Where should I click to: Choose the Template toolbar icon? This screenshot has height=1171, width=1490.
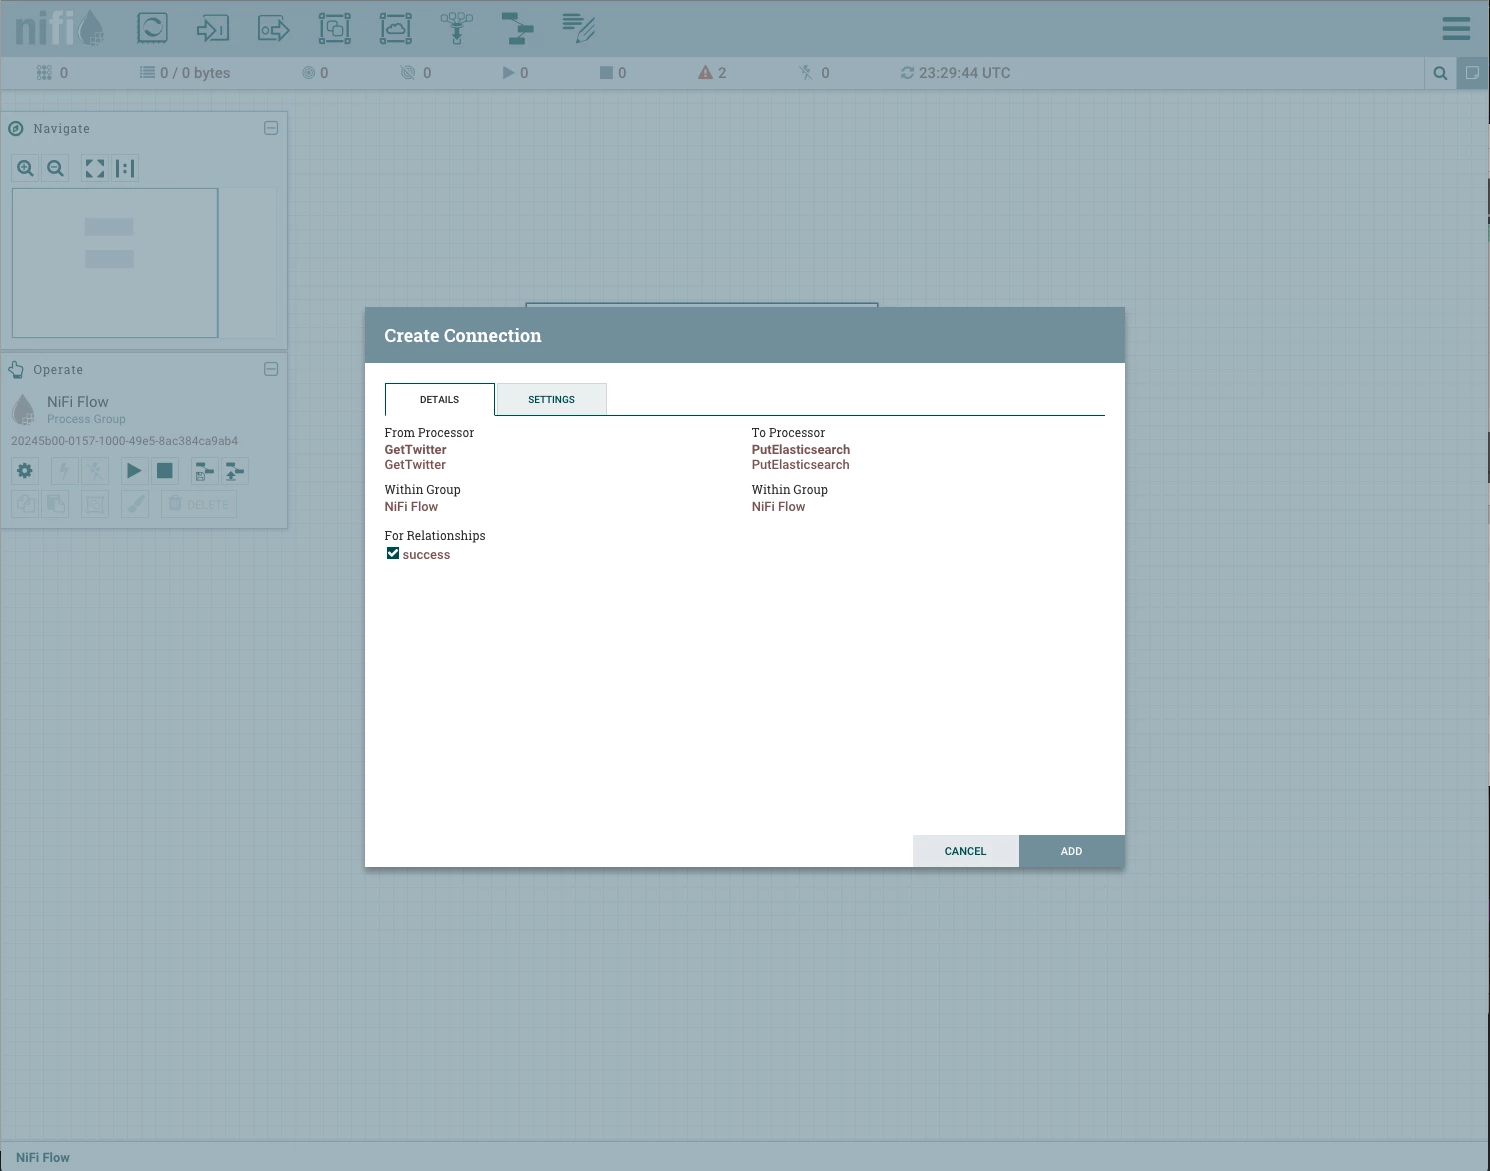click(x=517, y=28)
